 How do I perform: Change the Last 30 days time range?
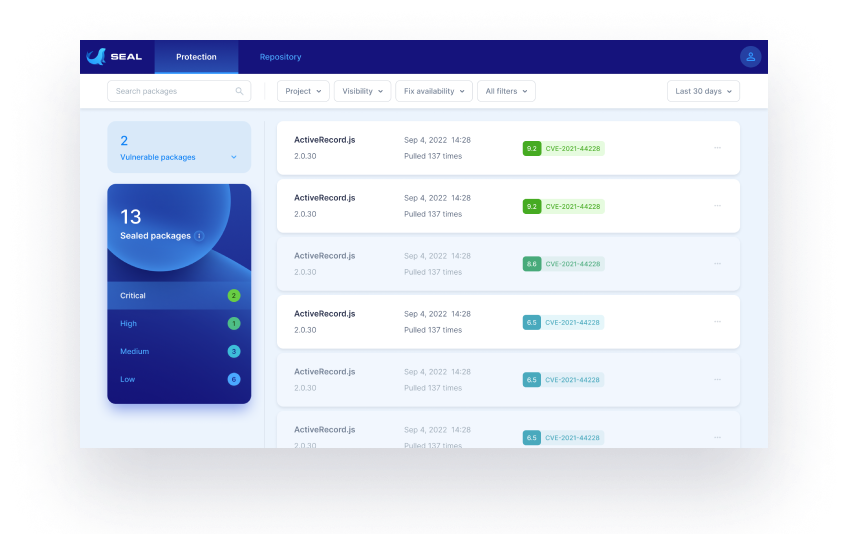tap(703, 91)
